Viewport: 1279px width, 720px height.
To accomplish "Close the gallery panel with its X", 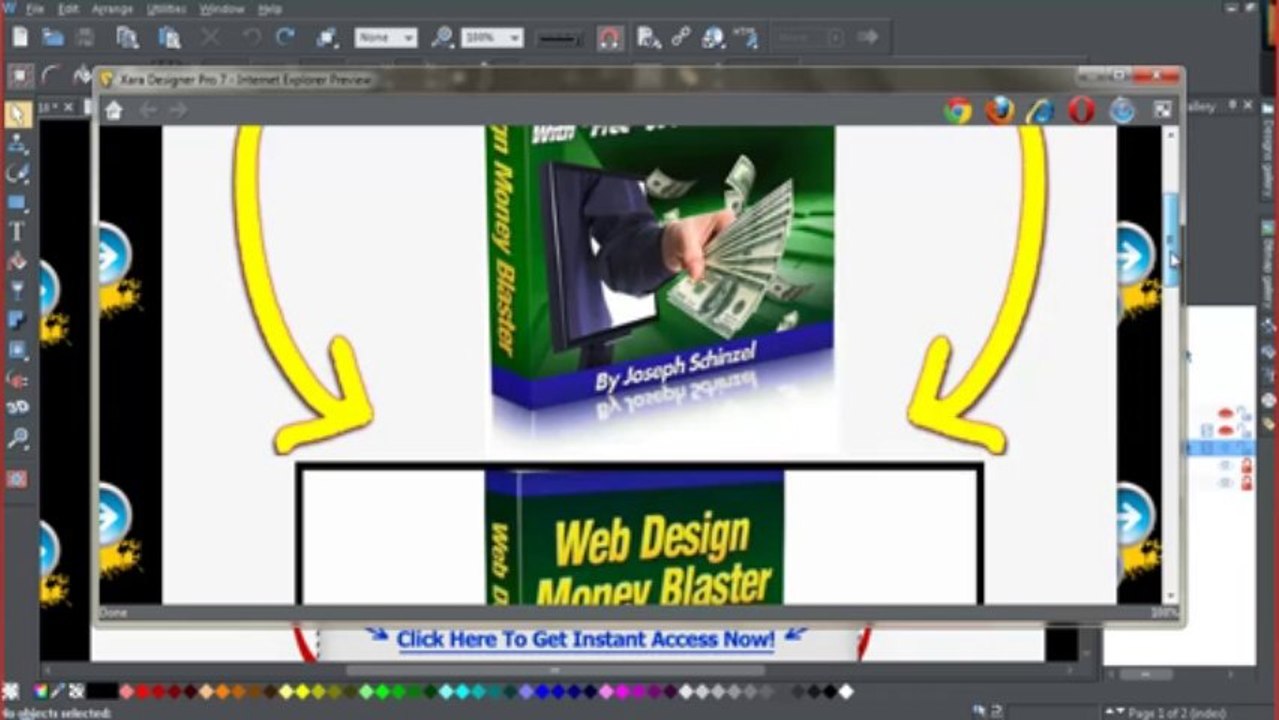I will click(x=1249, y=104).
